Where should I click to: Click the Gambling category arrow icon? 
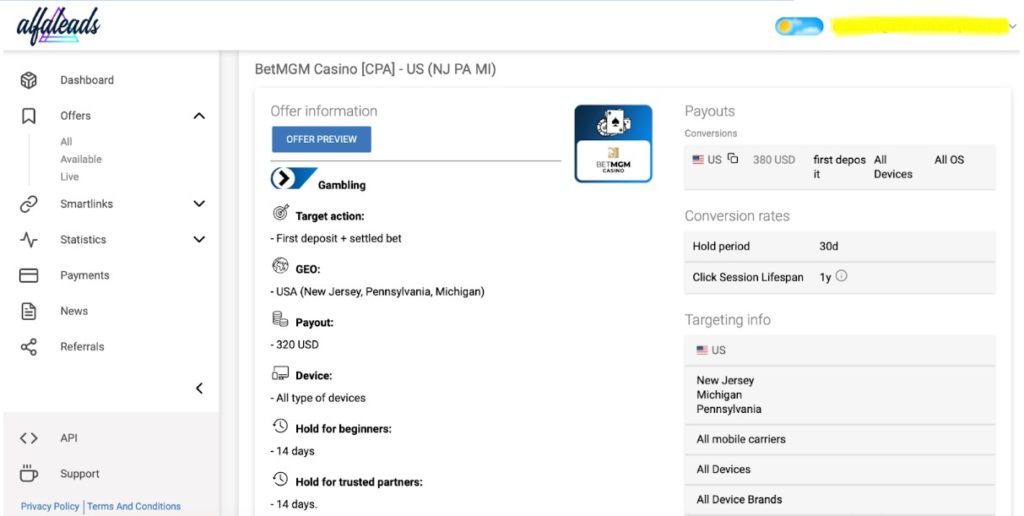(x=293, y=178)
